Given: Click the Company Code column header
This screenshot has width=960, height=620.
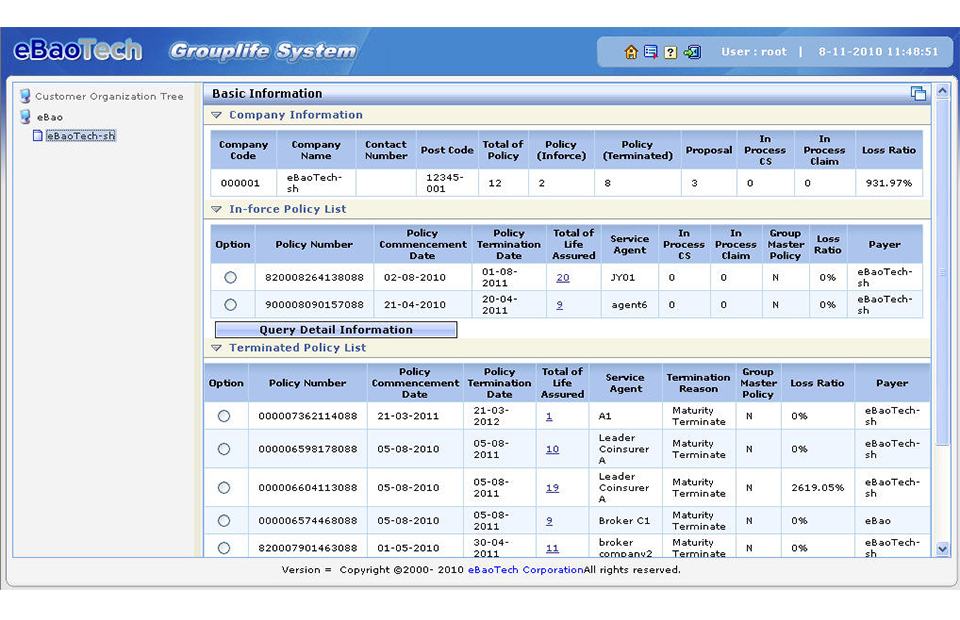Looking at the screenshot, I should 244,150.
